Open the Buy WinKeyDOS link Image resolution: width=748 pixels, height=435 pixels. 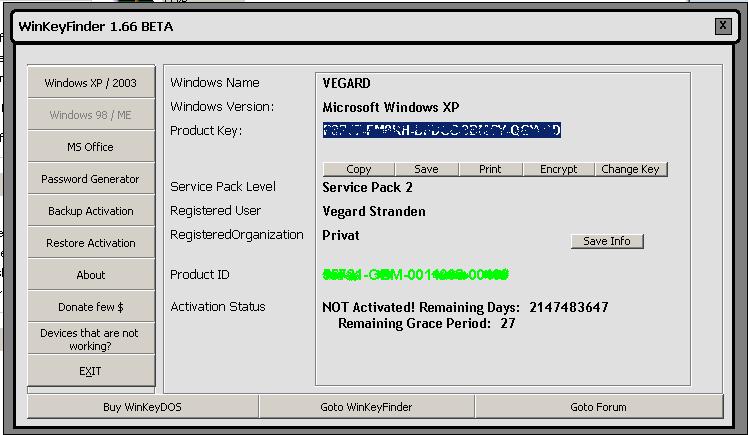[143, 407]
